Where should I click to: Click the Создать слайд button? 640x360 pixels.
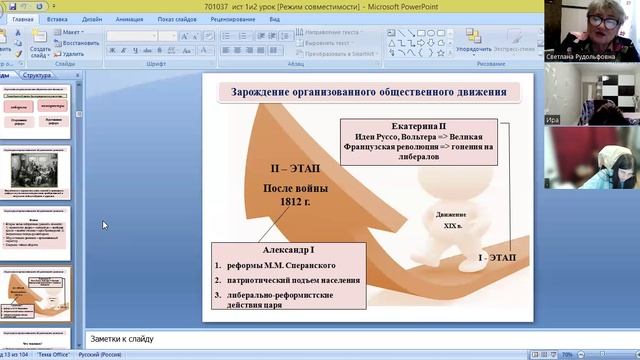[x=40, y=44]
